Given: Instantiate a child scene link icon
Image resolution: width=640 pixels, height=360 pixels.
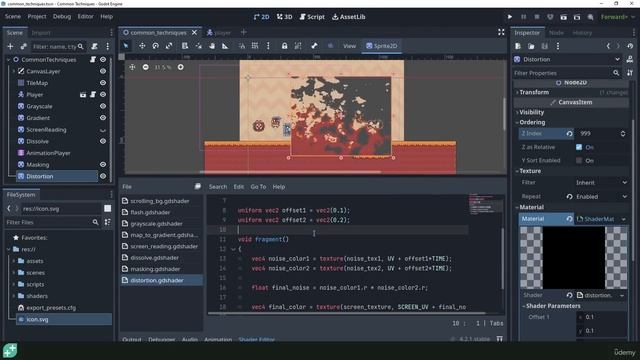Looking at the screenshot, I should click(x=23, y=47).
